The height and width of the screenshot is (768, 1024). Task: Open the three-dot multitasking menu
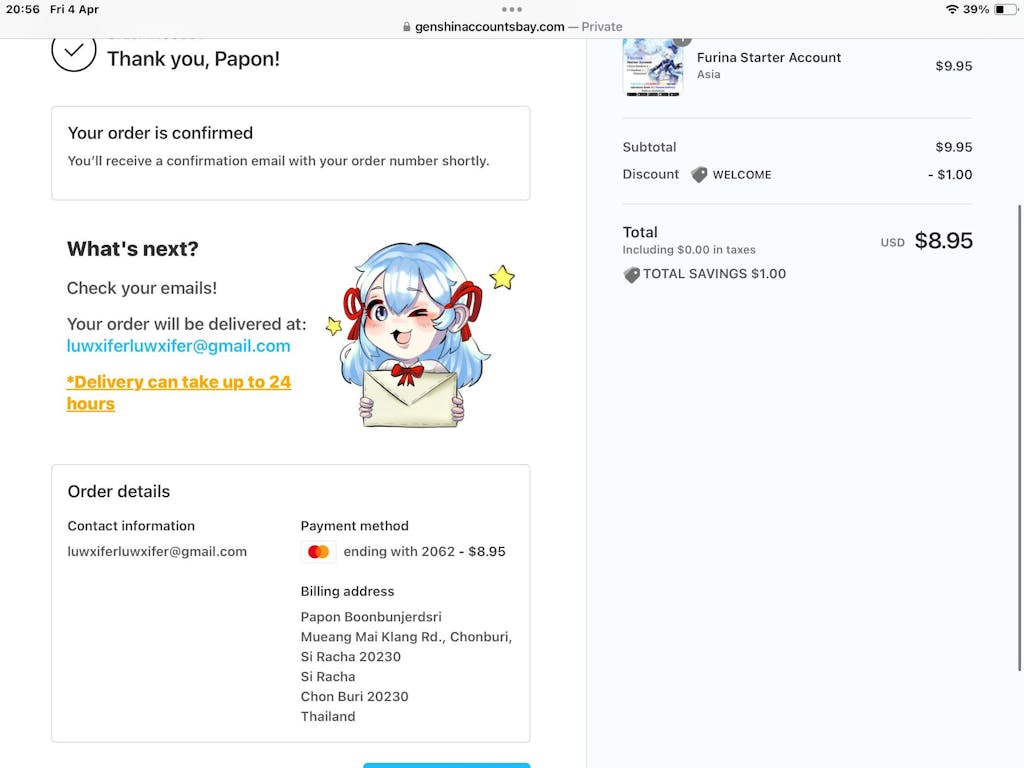point(512,9)
